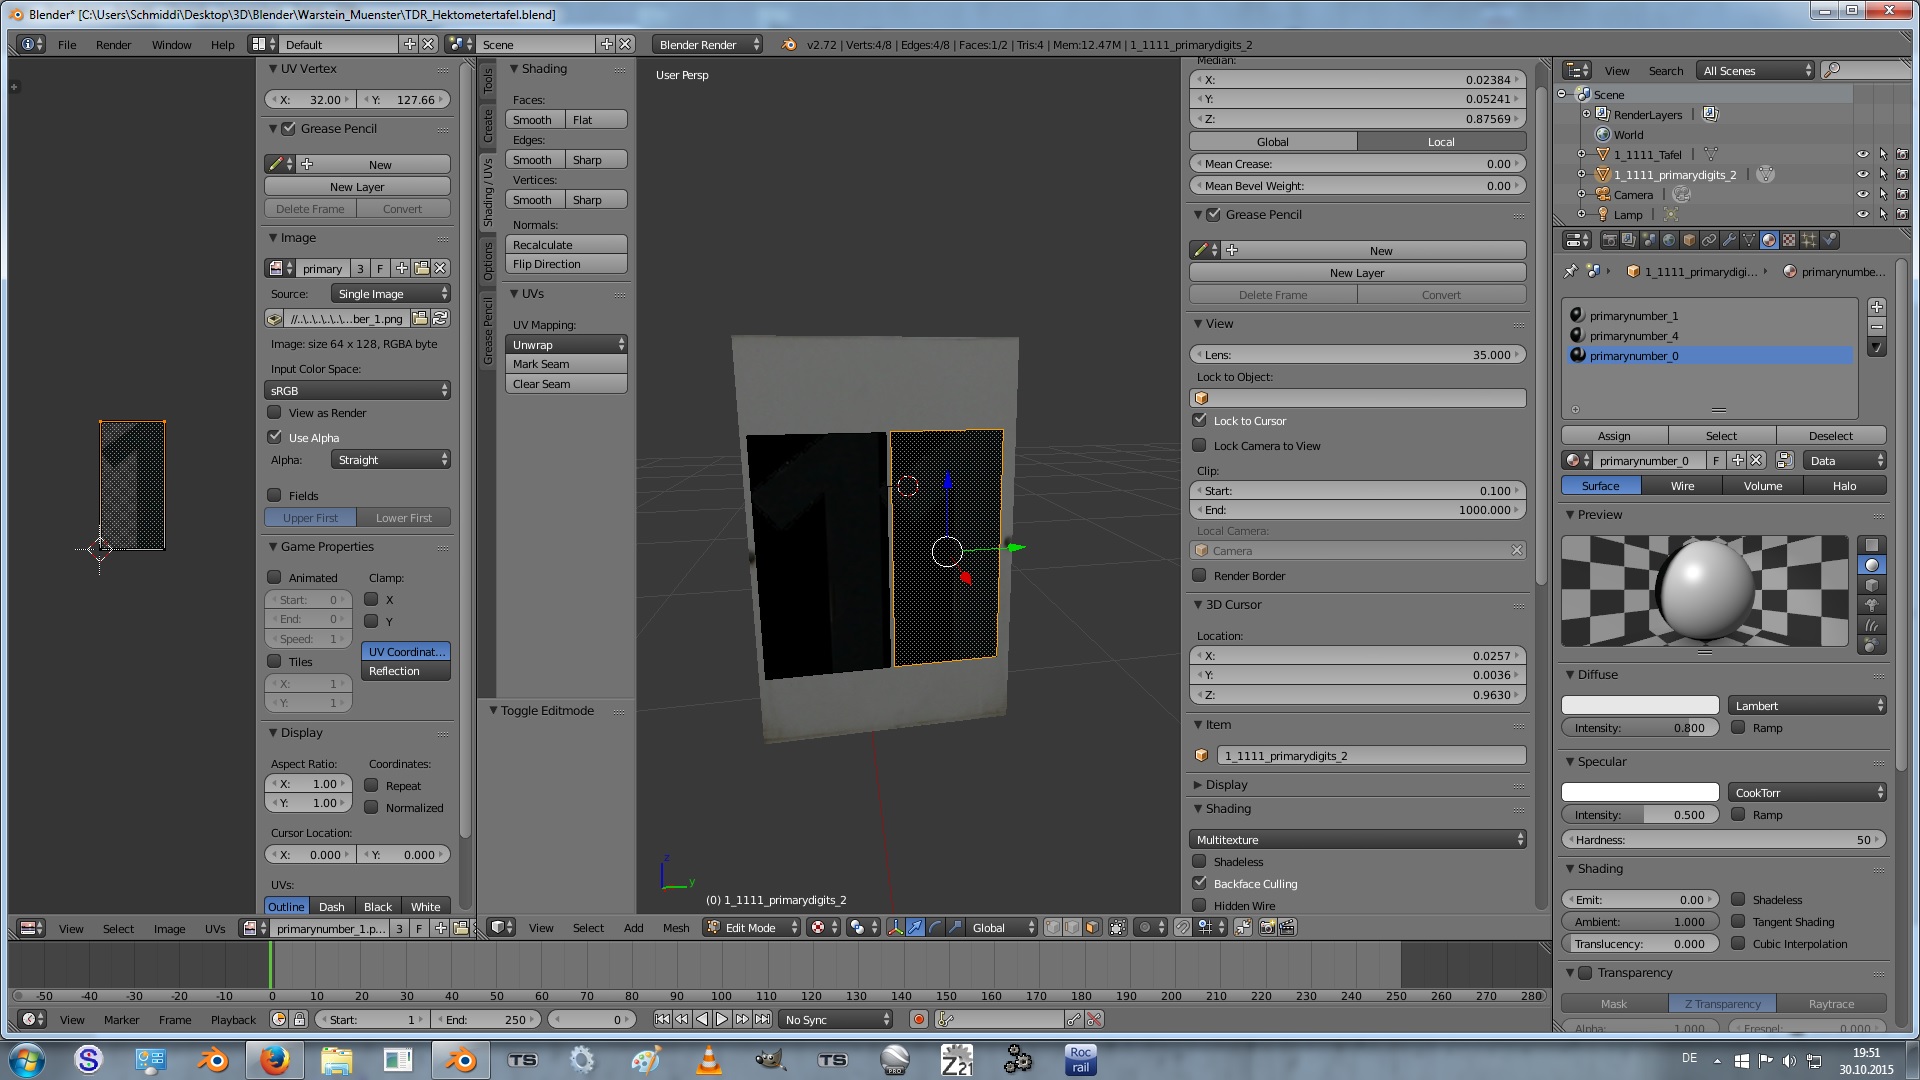Open the Render menu in top bar
1920x1080 pixels.
[x=113, y=45]
